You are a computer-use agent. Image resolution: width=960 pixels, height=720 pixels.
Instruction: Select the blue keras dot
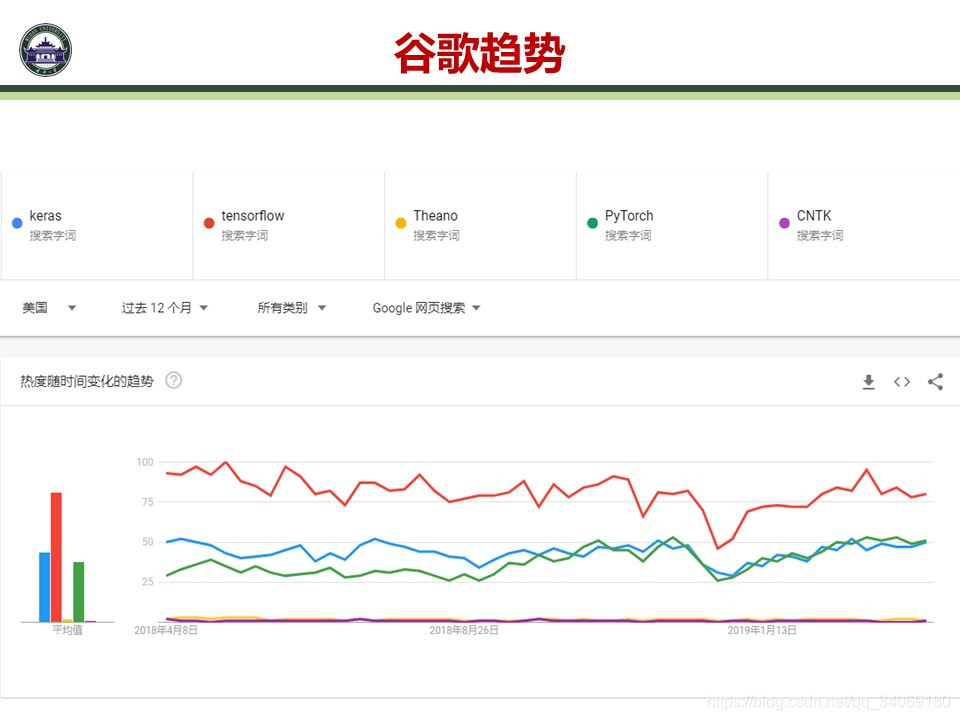click(17, 223)
